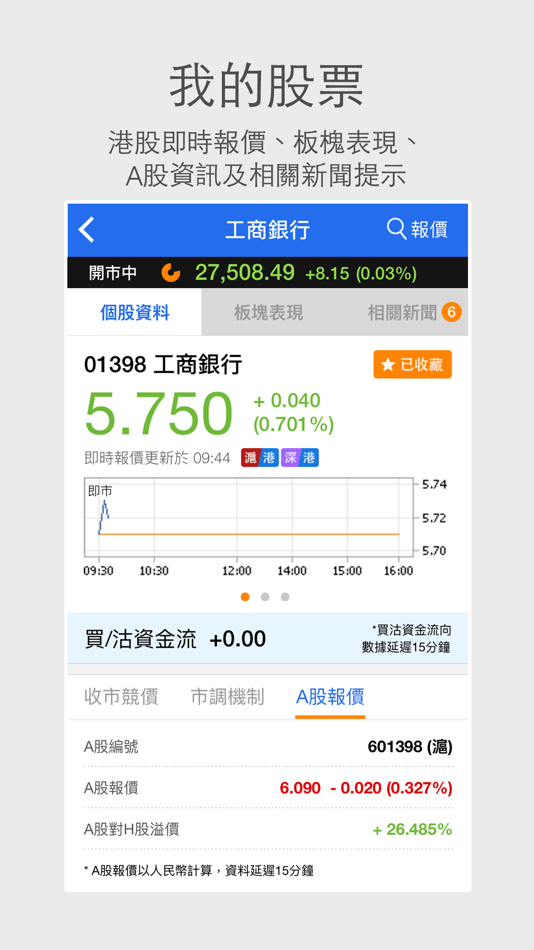This screenshot has height=950, width=534.
Task: Tap the 買/沽資金流 row
Action: 268,639
